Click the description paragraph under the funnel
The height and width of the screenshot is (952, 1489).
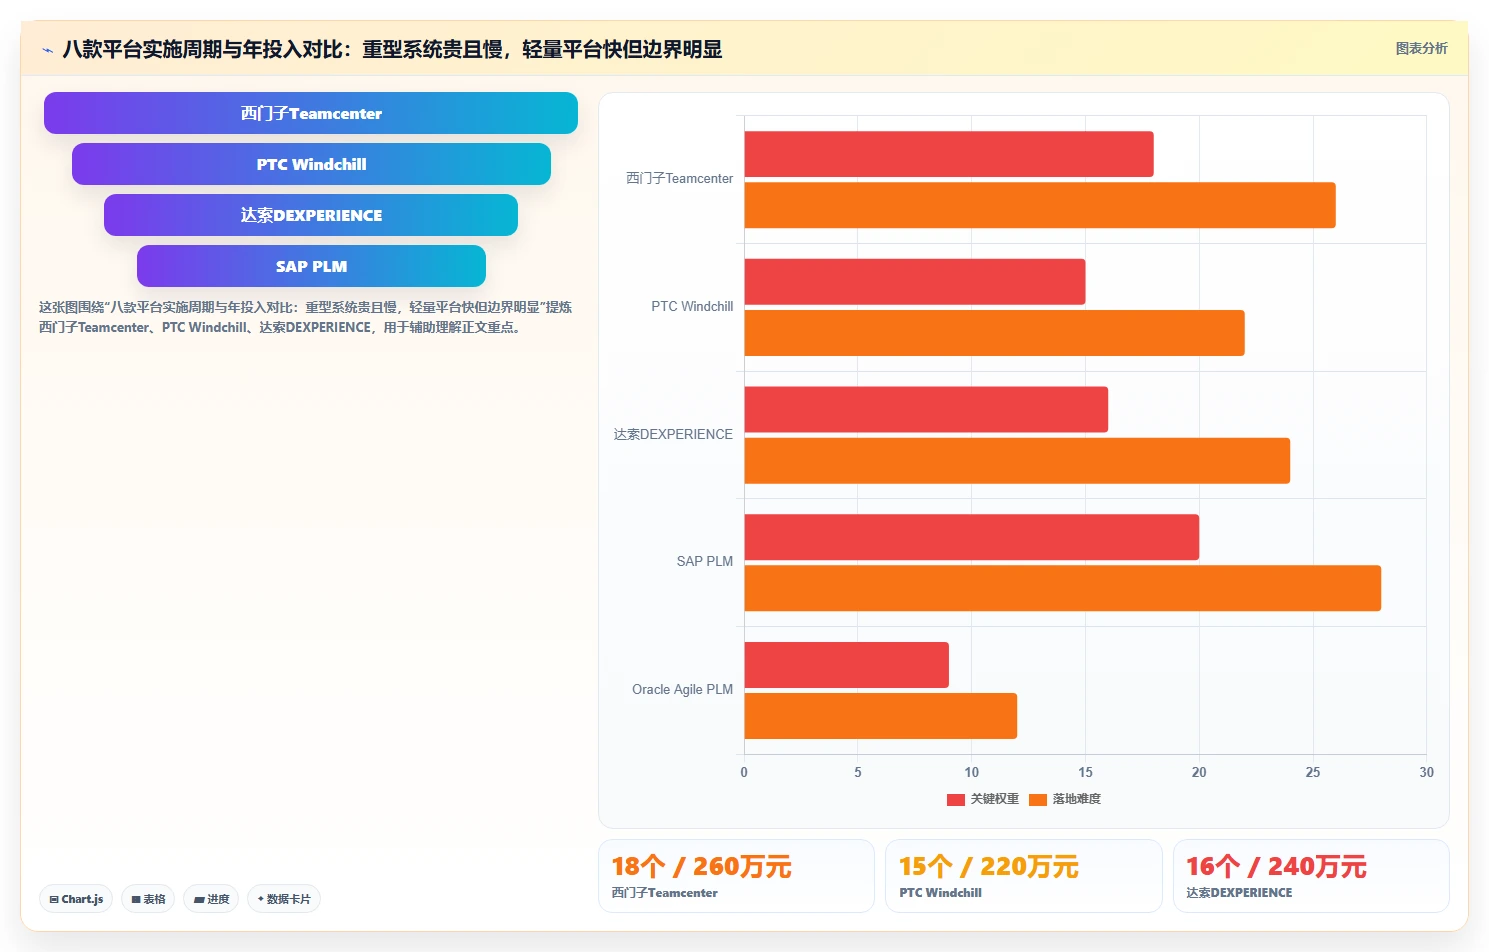[306, 317]
